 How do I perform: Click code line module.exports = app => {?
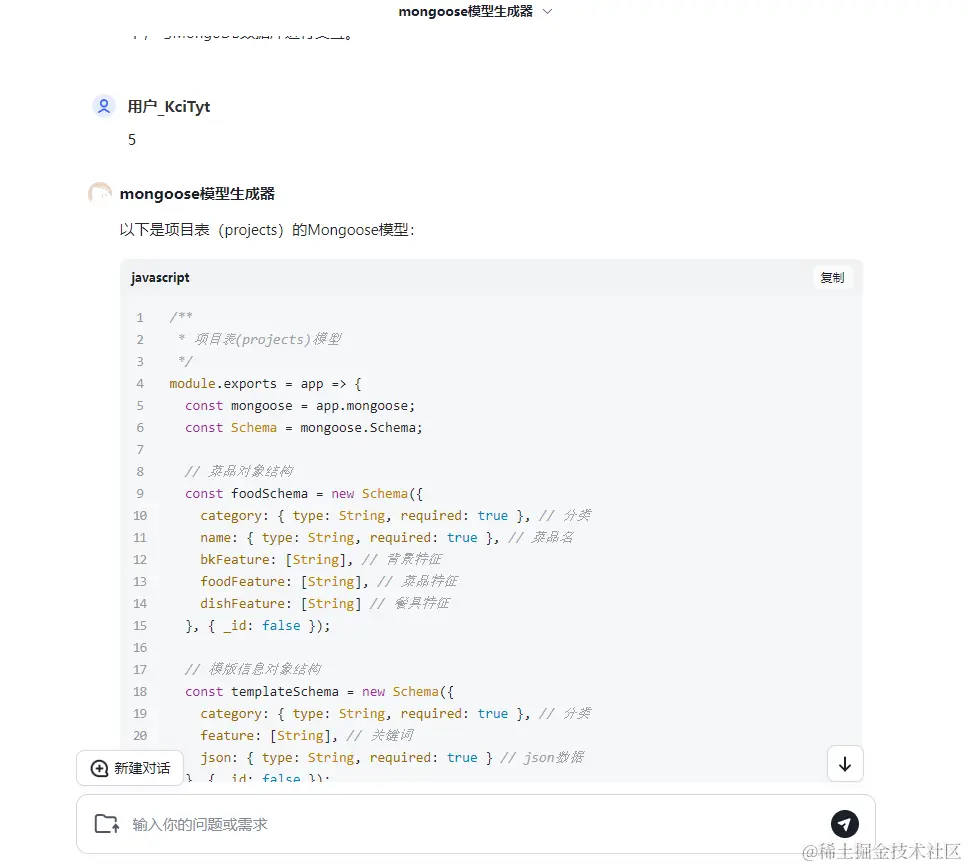(265, 383)
